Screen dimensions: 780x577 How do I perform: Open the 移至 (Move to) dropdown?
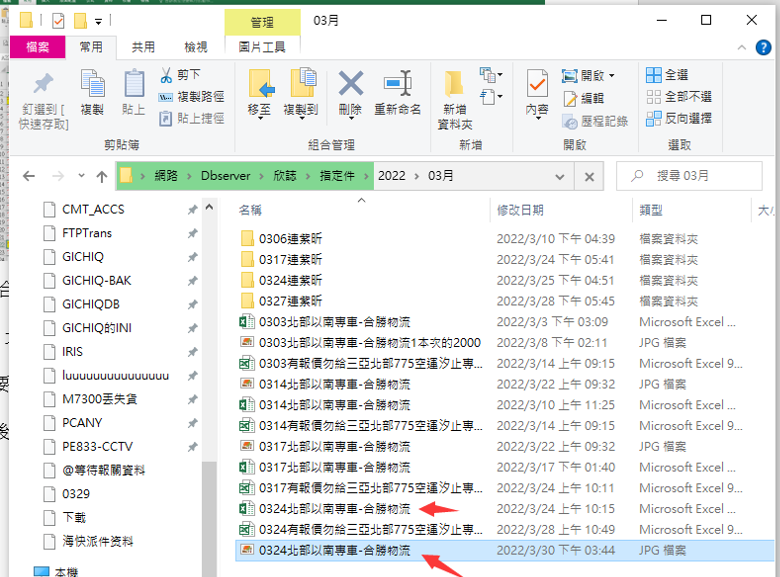(x=260, y=110)
